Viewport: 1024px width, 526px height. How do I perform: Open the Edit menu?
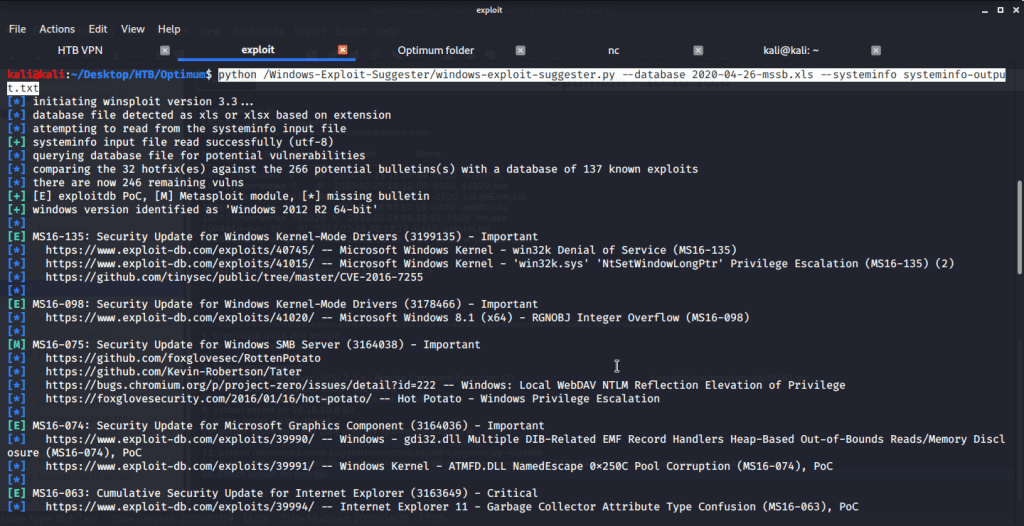coord(98,29)
